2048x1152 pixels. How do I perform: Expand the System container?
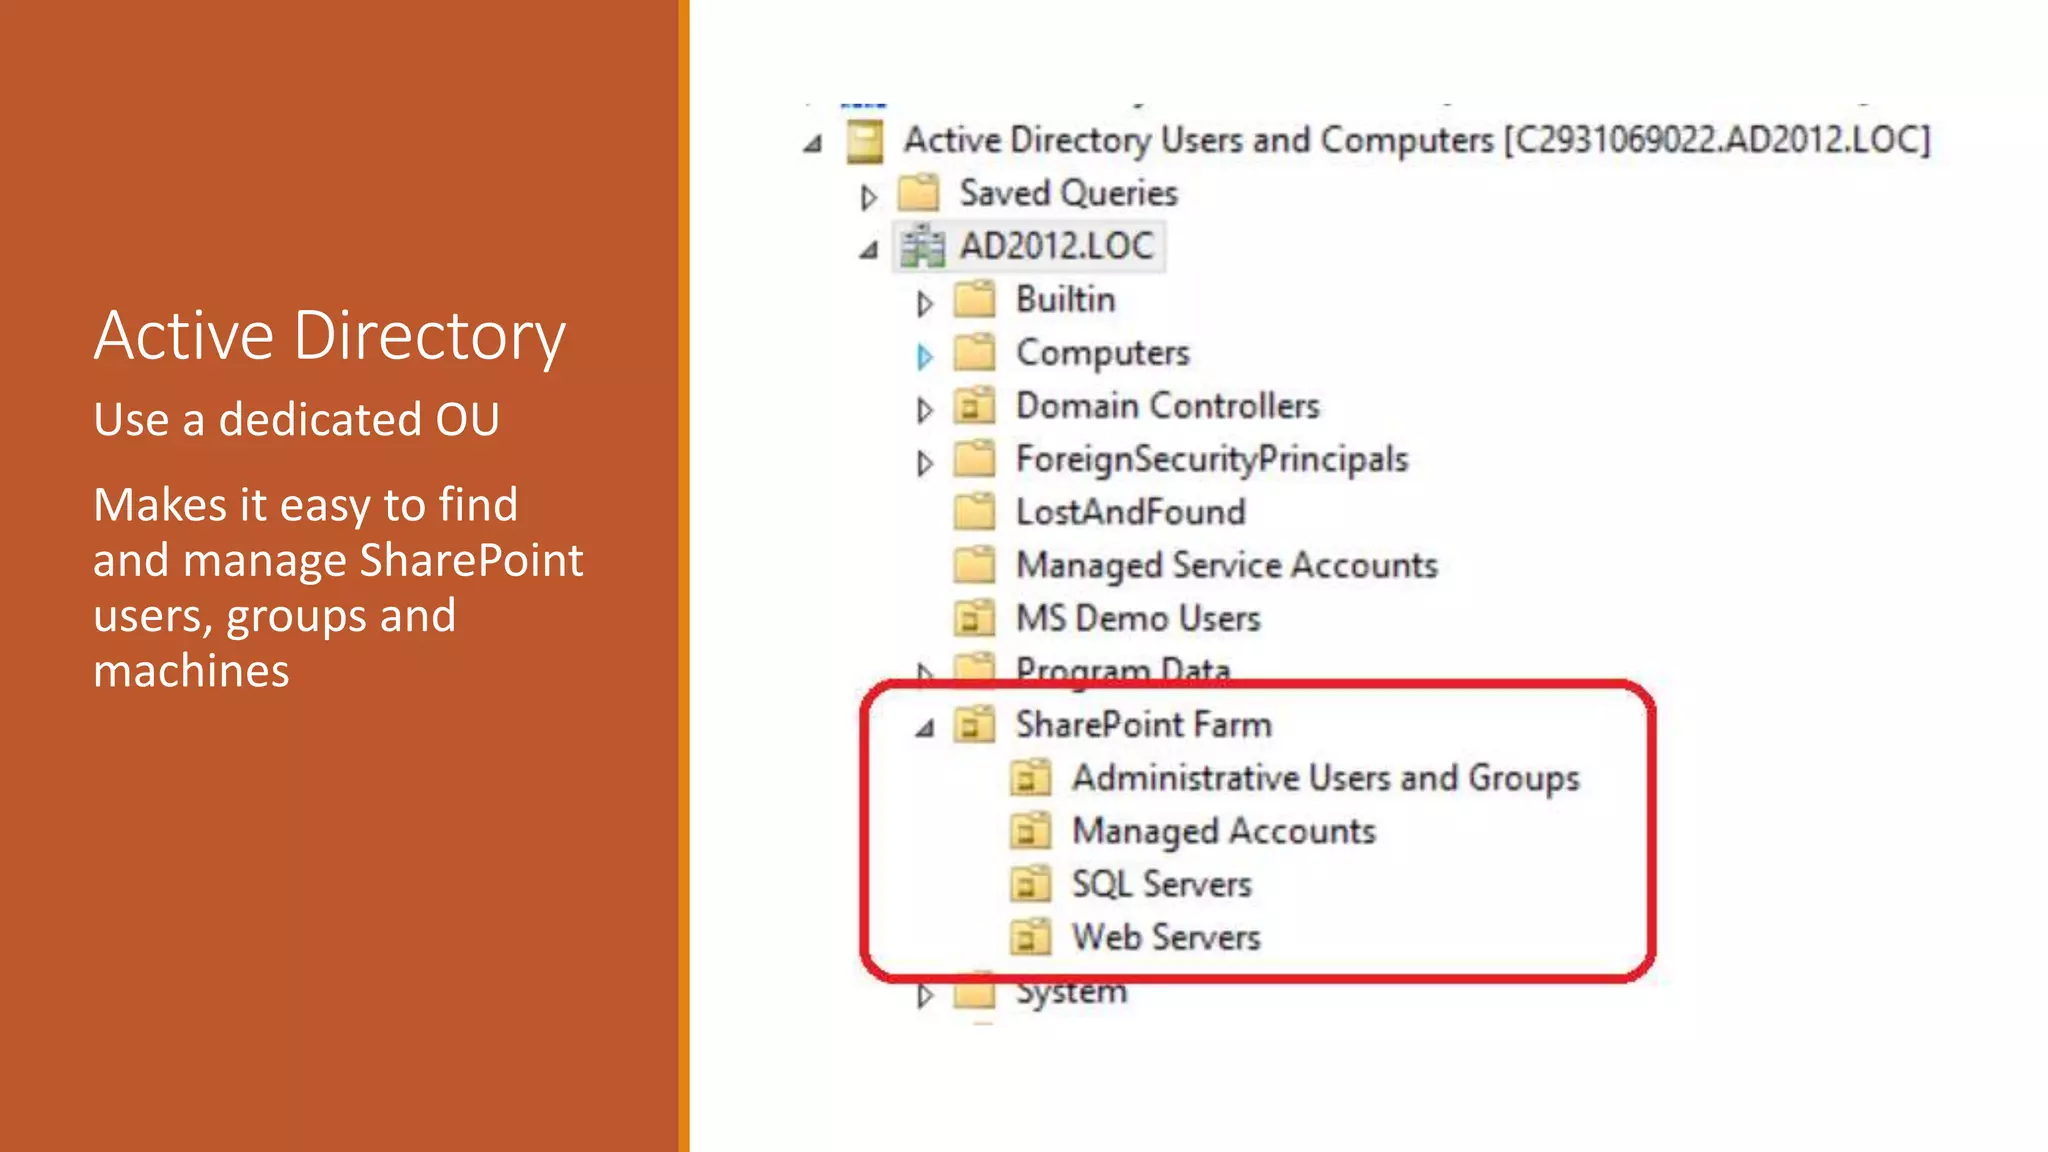pyautogui.click(x=924, y=995)
